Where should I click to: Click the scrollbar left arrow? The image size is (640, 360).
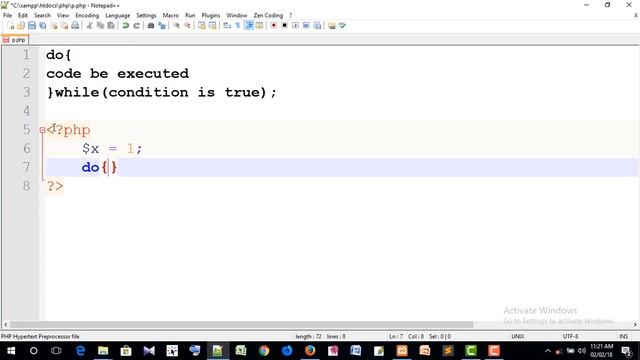click(x=5, y=324)
